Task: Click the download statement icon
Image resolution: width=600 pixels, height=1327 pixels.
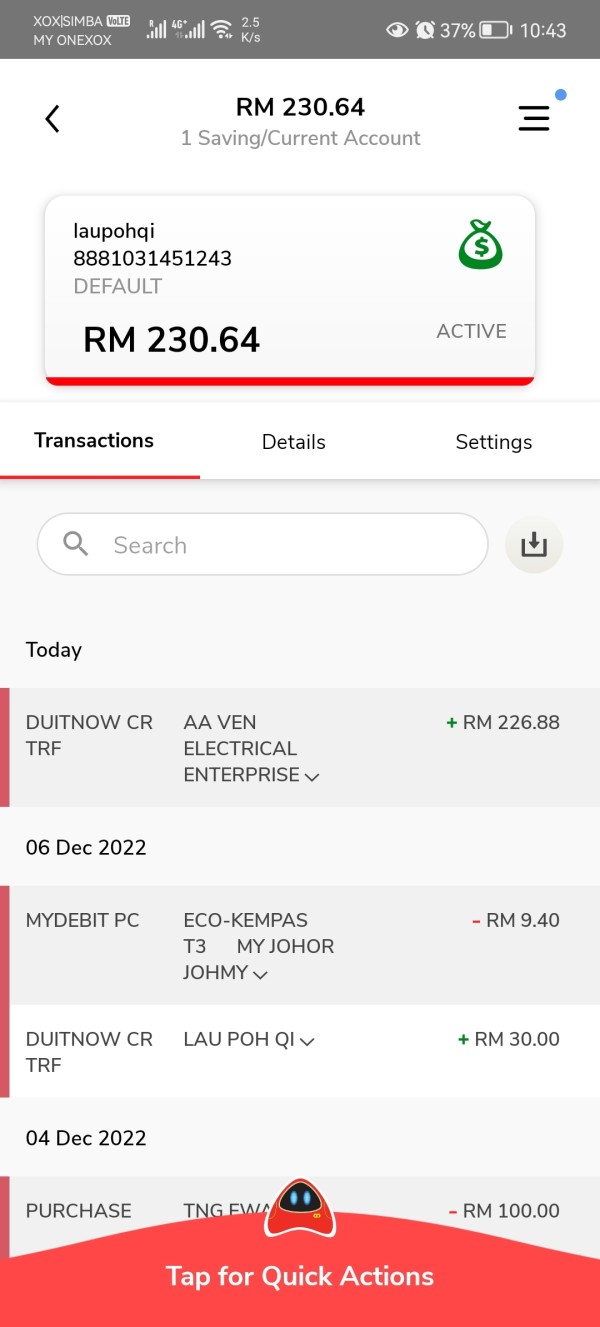Action: click(x=534, y=545)
